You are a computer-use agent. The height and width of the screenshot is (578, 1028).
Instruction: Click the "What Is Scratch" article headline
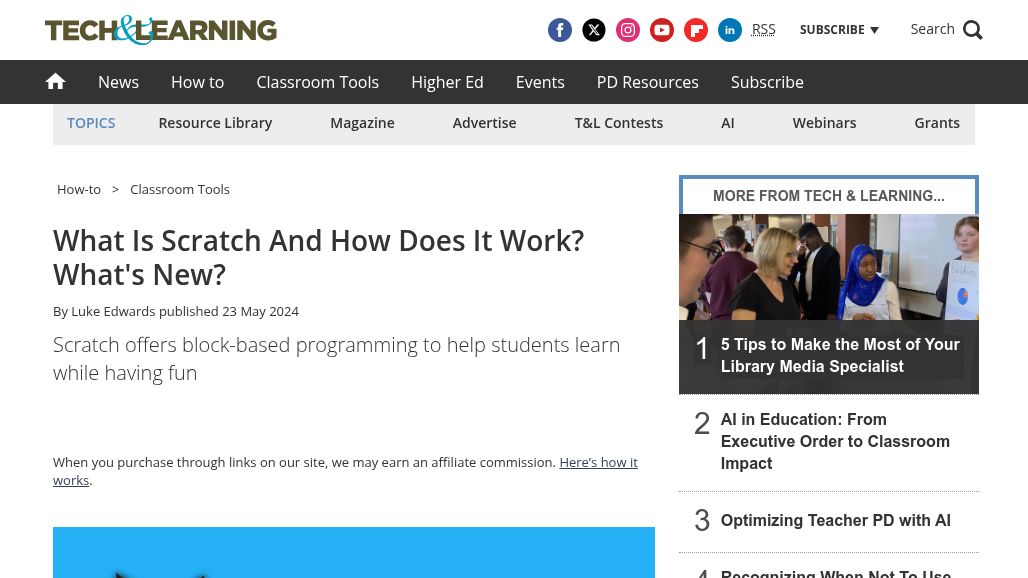319,258
